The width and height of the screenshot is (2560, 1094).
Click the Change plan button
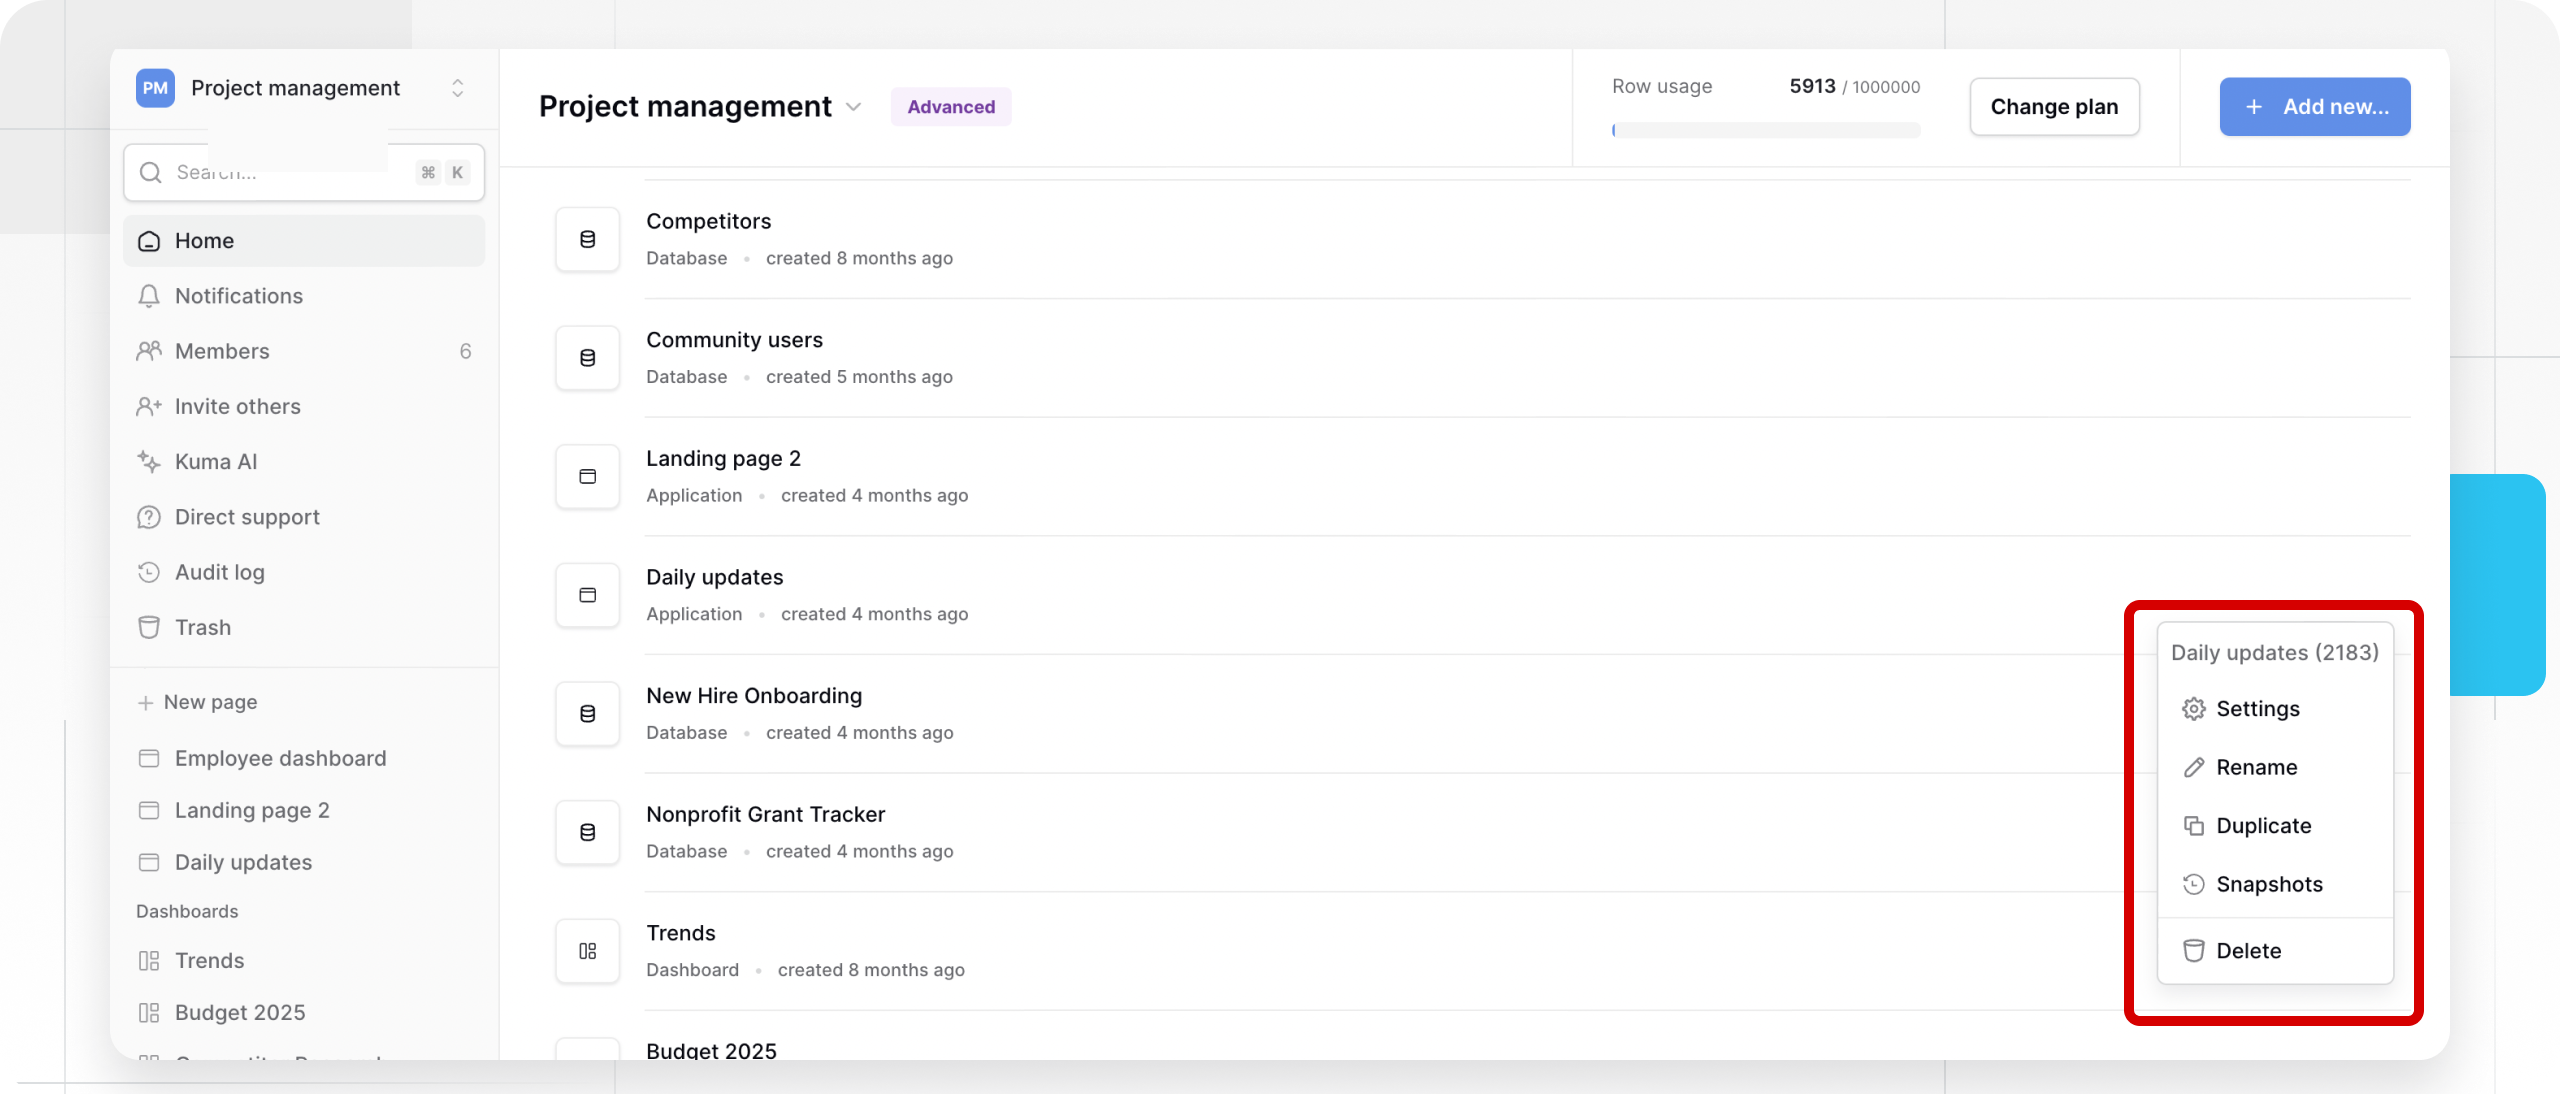point(2054,106)
